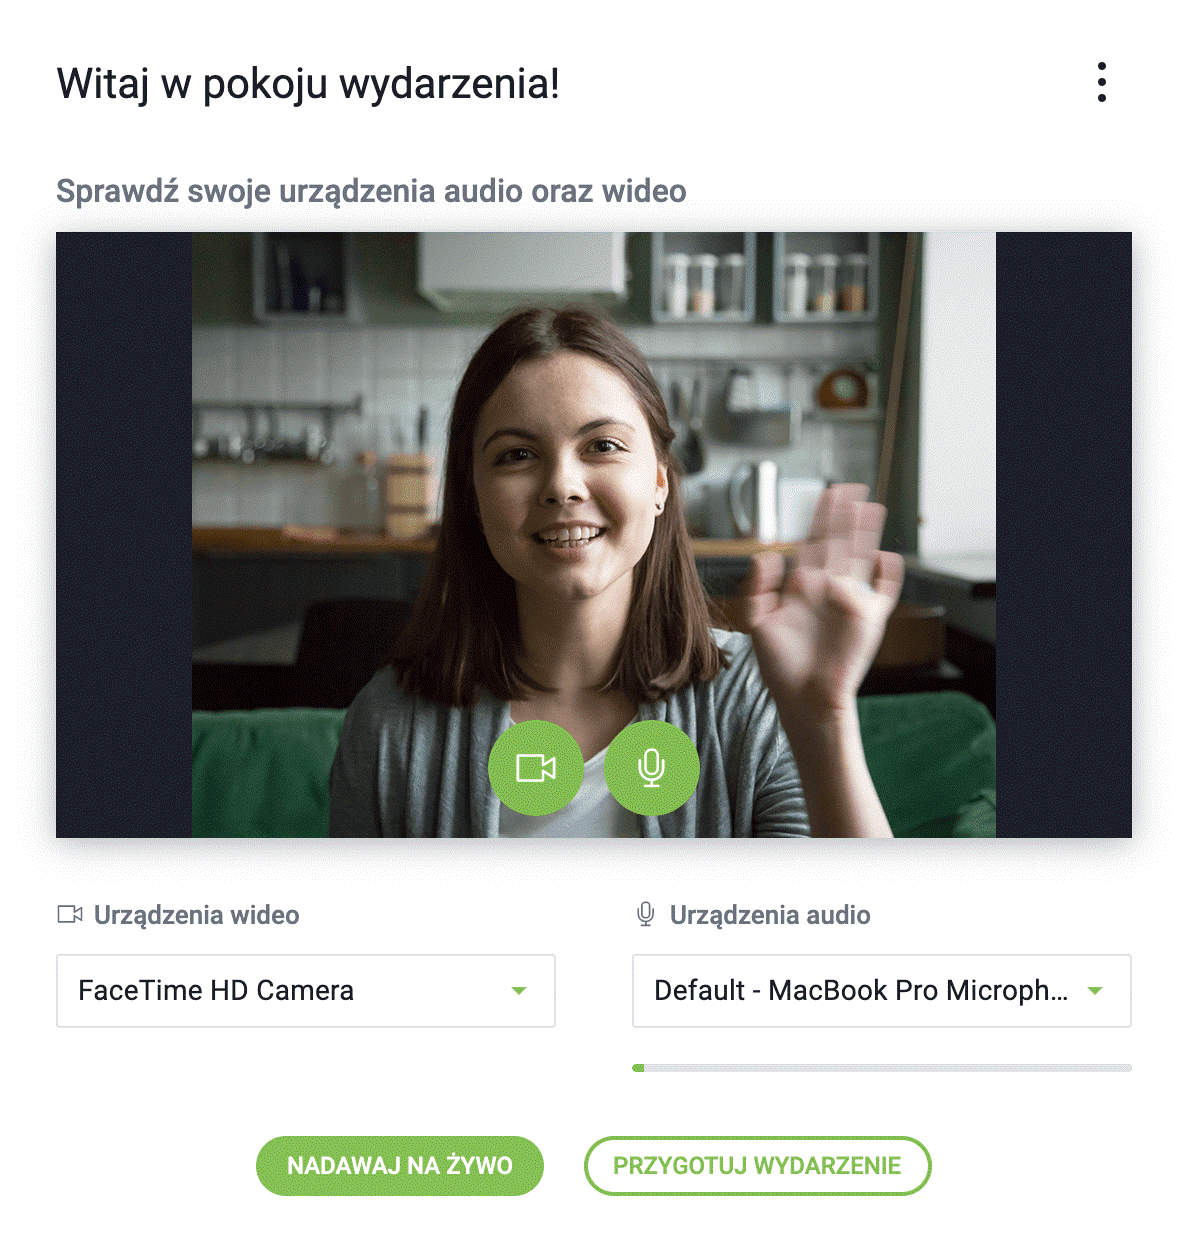The height and width of the screenshot is (1242, 1184).
Task: Click the Sprawdź swoje urządzenia audio oraz wideo subtitle
Action: tap(371, 191)
